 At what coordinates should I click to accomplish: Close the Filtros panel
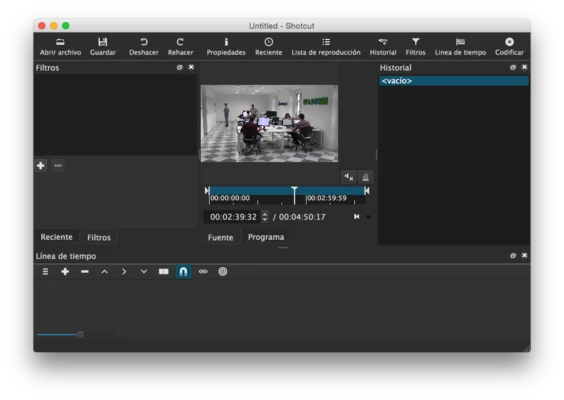(191, 67)
